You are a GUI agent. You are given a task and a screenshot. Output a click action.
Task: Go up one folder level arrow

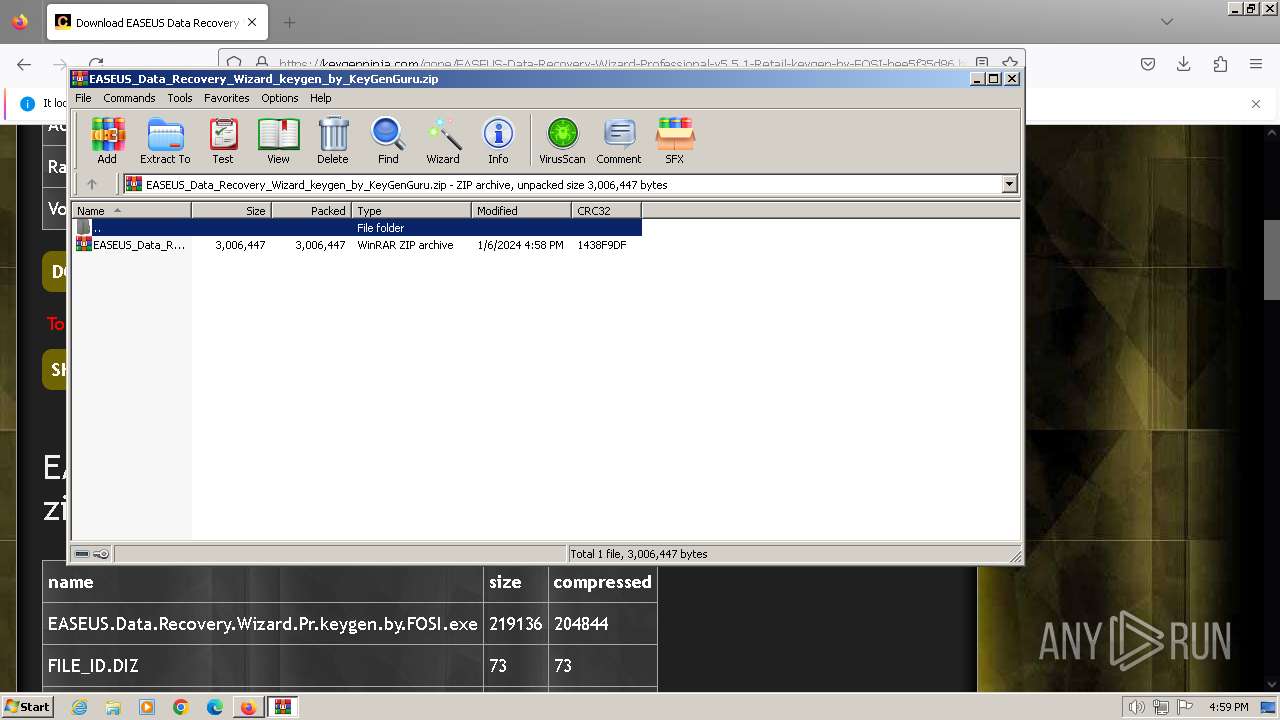(92, 184)
